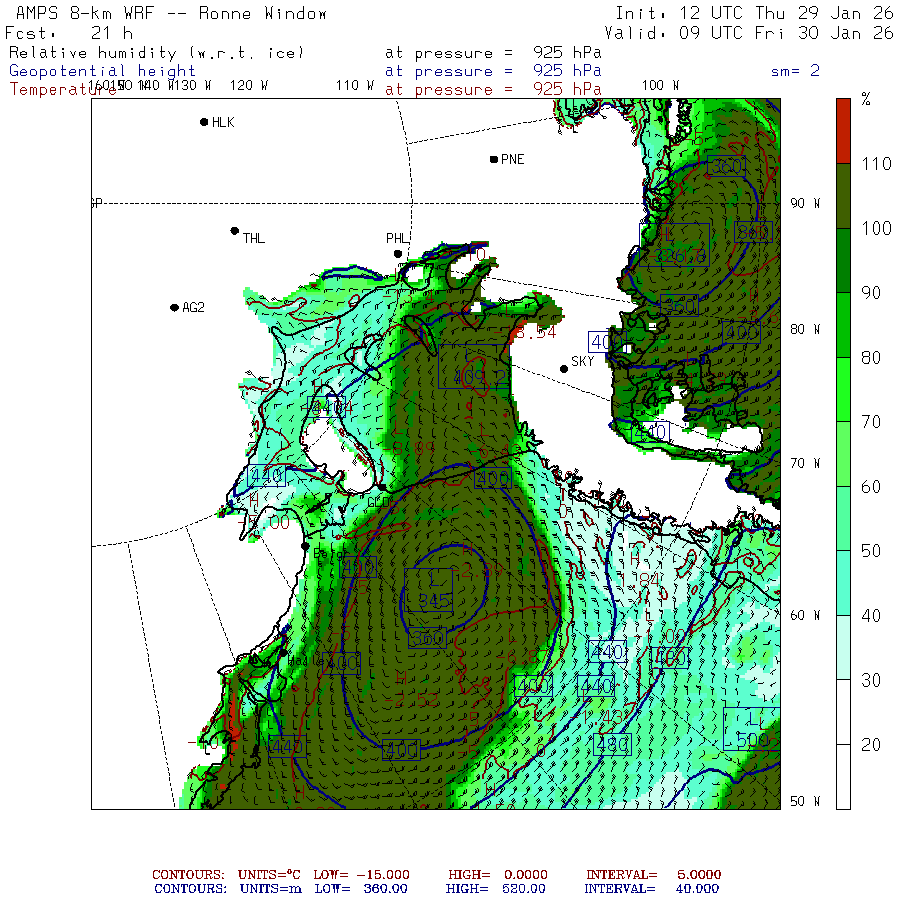Click the blue 'INTERVAL= 40.000' legend text

(651, 889)
